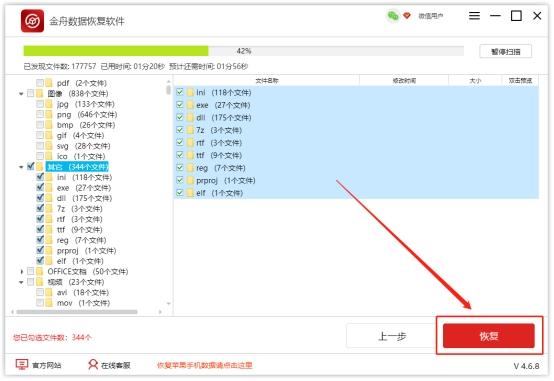Select the 其它 (344个文件) tree item
Viewport: 554px width, 381px height.
(77, 166)
